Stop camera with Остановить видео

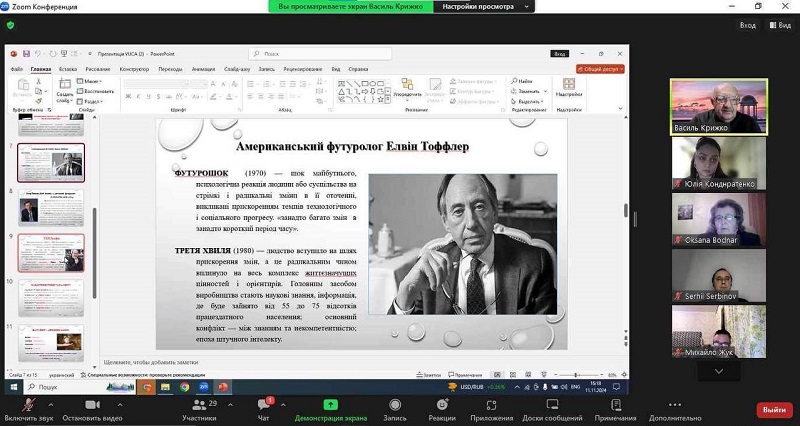92,410
